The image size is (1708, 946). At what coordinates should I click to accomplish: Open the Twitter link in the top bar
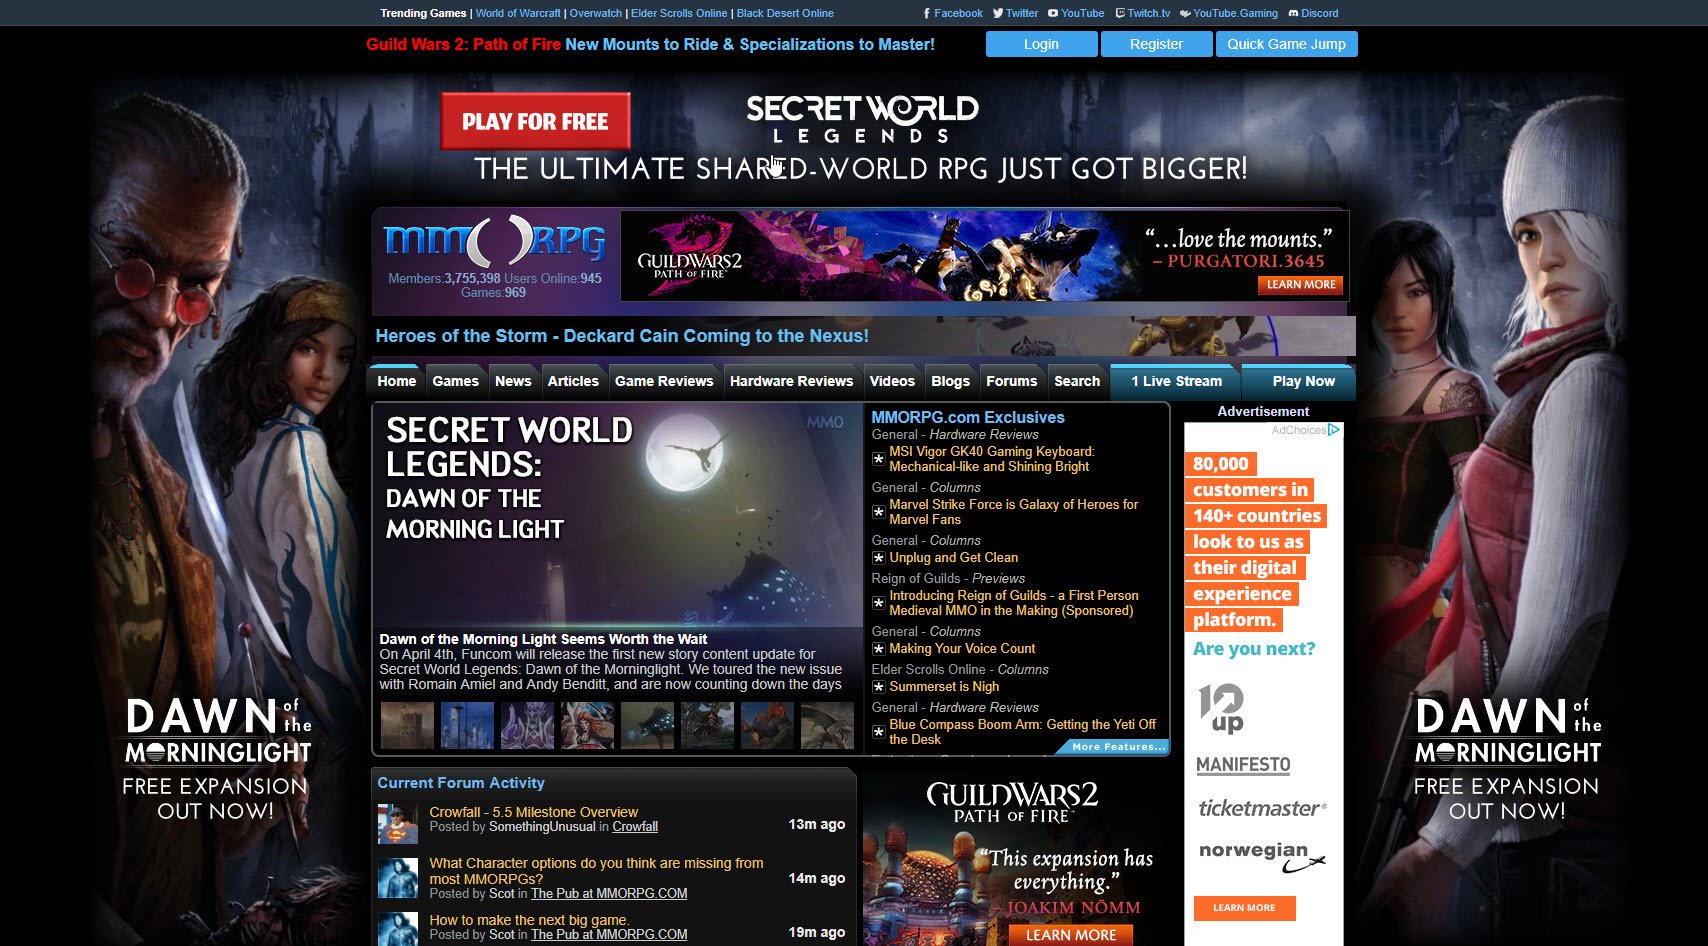tap(1015, 13)
